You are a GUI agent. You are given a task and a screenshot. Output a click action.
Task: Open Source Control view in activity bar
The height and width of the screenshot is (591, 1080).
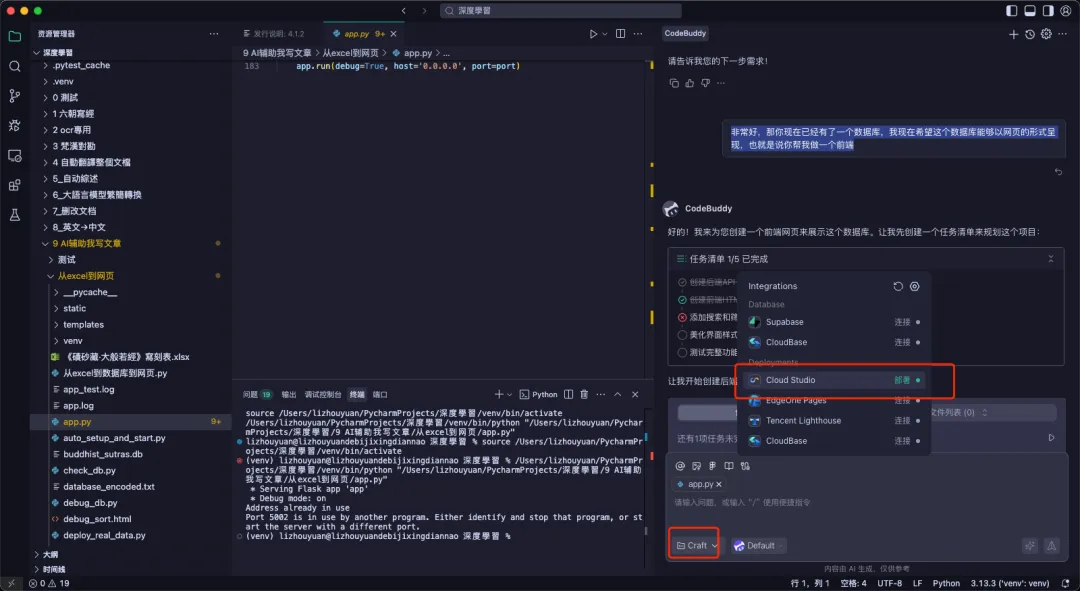14,96
